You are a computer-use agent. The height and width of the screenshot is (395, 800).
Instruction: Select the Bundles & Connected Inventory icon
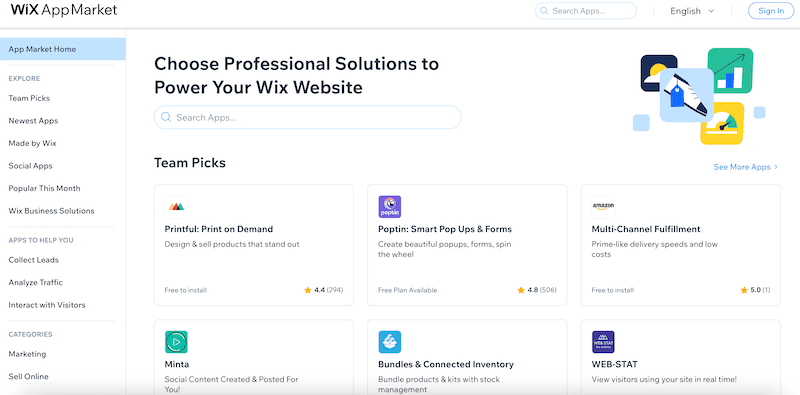click(x=390, y=342)
